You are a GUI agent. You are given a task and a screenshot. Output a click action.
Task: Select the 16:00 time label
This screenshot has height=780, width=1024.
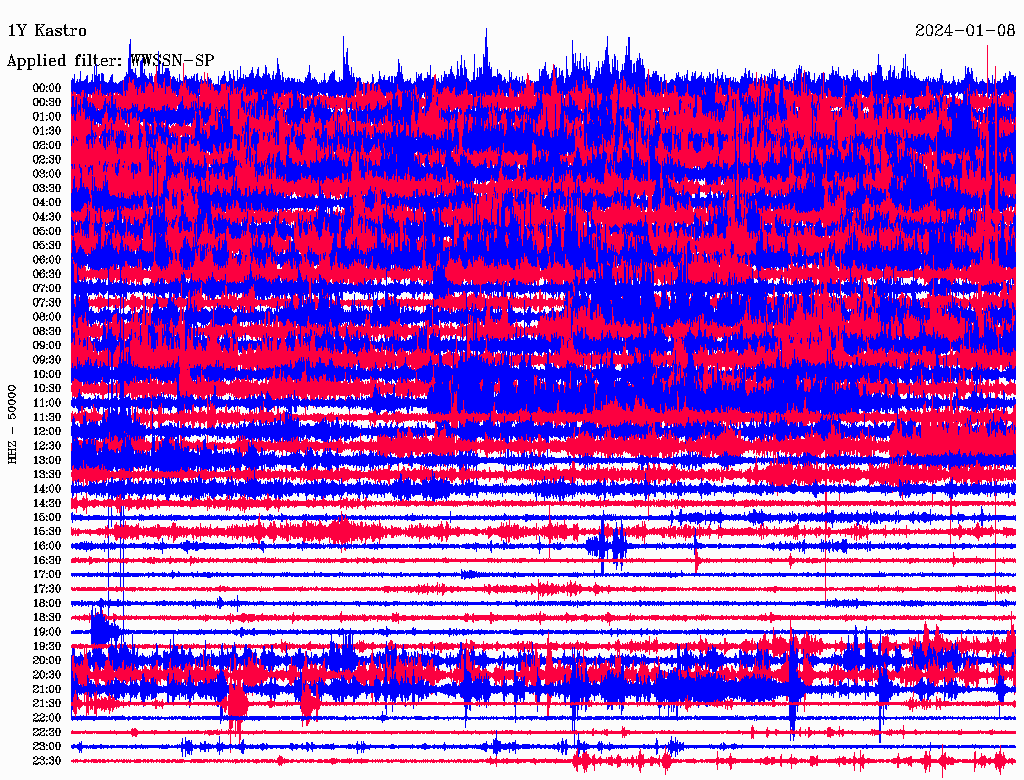pyautogui.click(x=47, y=546)
